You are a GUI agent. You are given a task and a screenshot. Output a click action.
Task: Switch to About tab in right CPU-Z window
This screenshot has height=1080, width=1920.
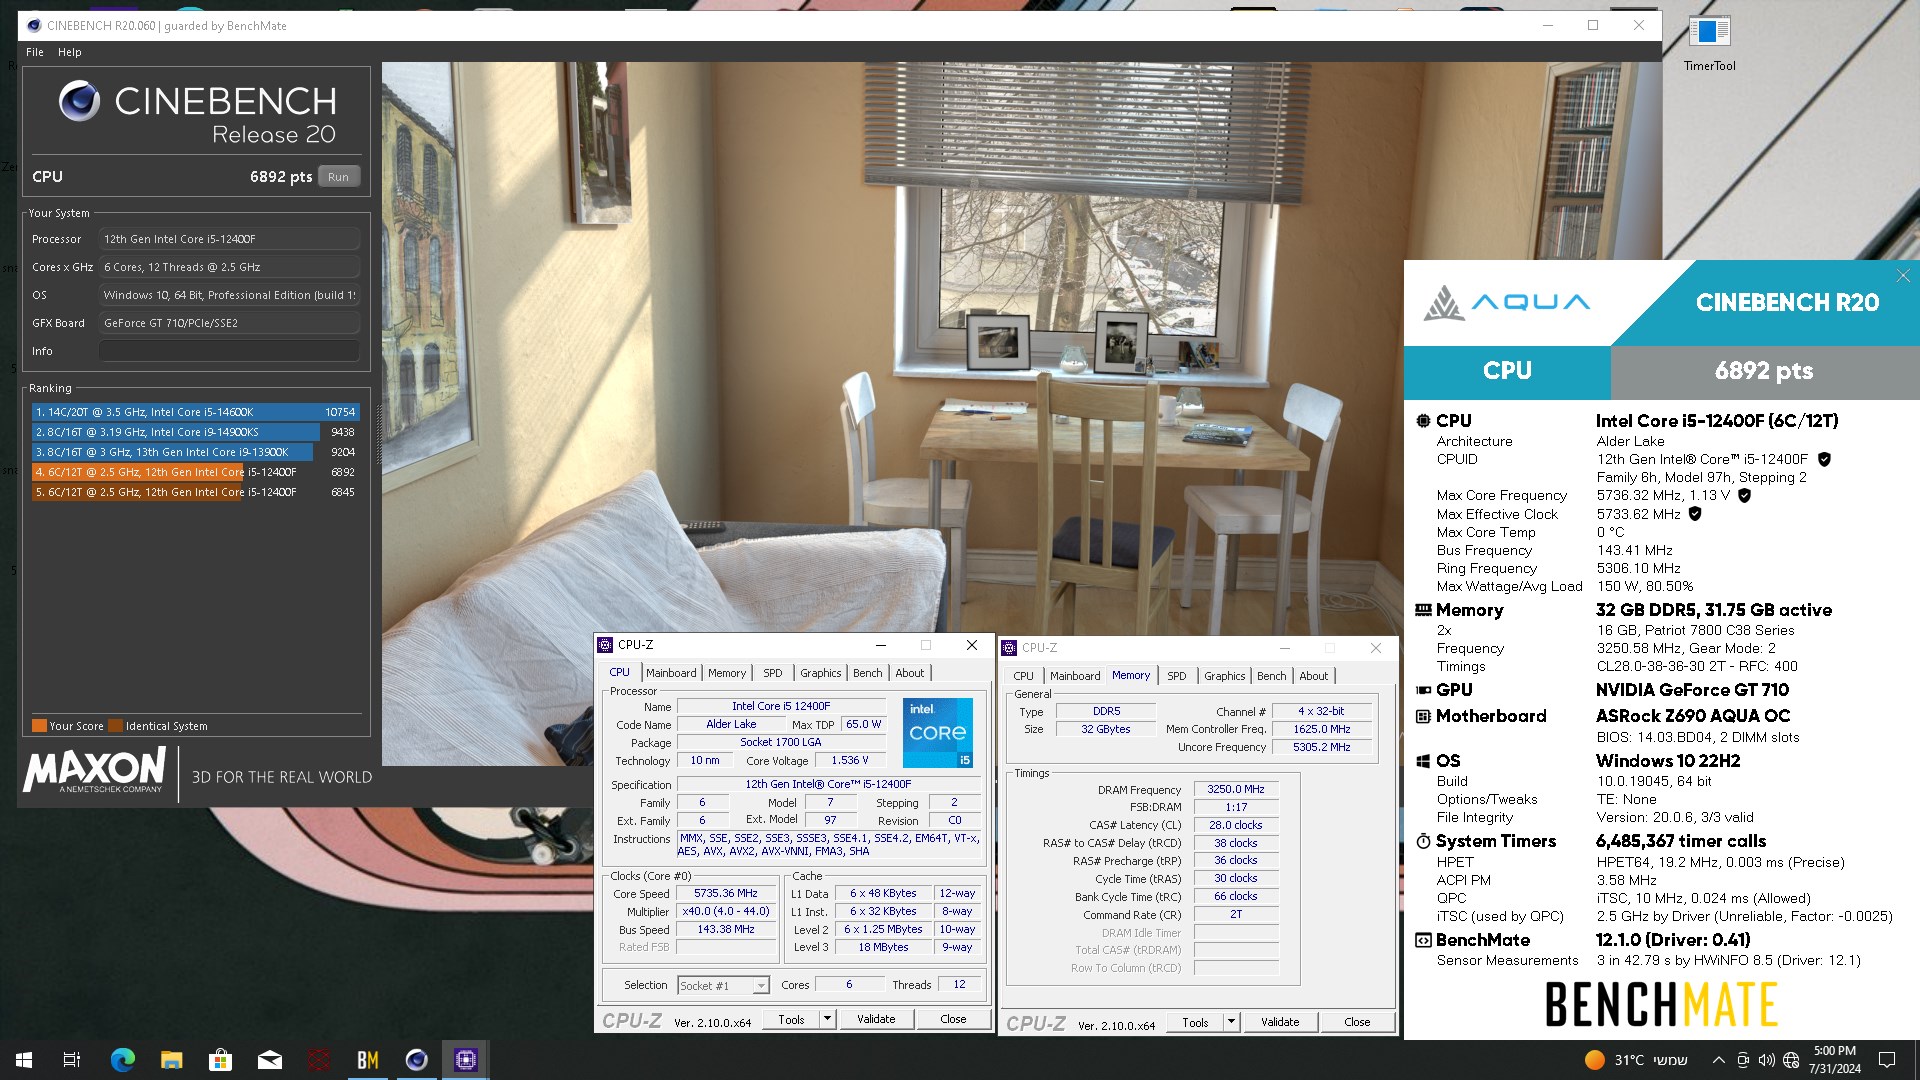click(1313, 676)
